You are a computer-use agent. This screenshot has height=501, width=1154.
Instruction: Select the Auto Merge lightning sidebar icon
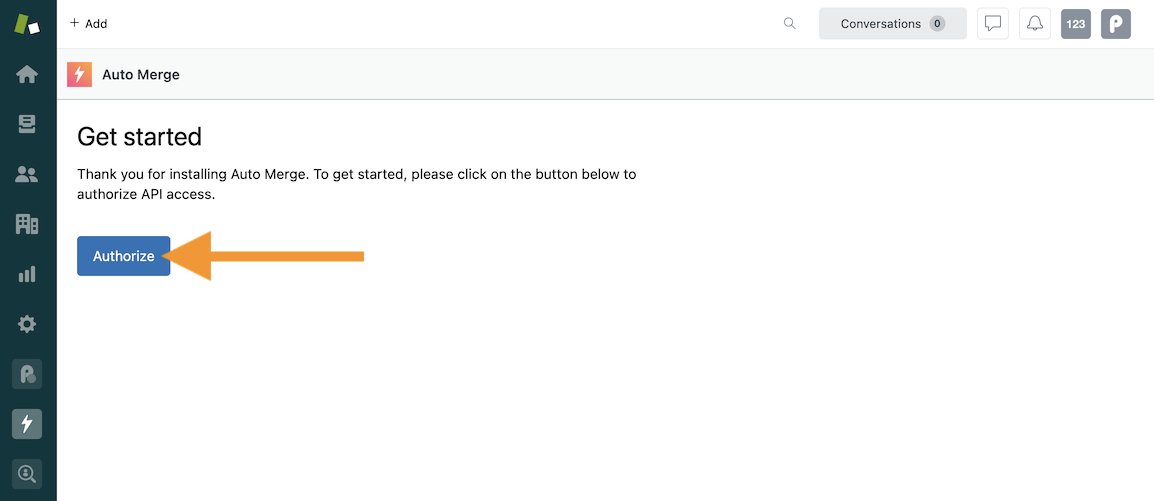(x=27, y=424)
